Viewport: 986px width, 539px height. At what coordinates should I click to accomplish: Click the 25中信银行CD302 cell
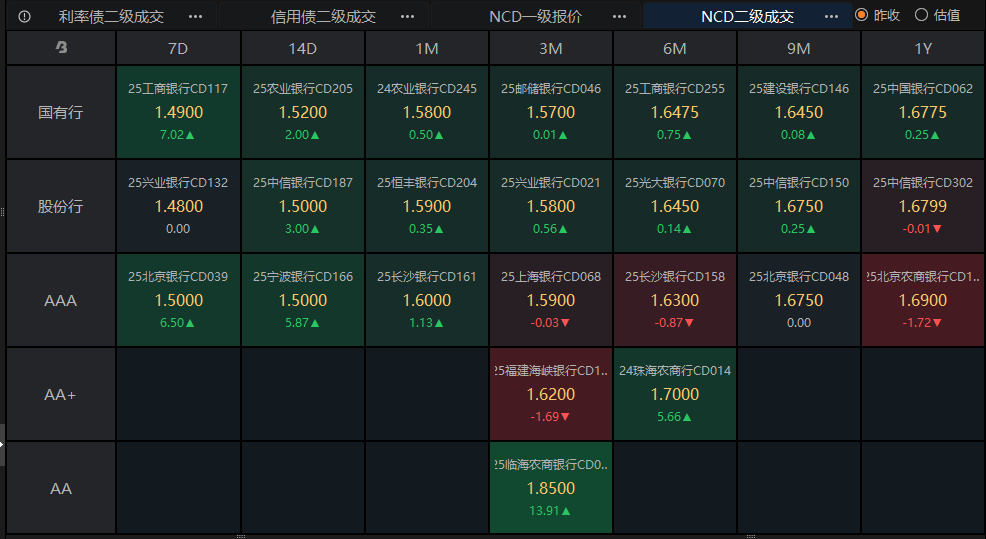tap(922, 206)
